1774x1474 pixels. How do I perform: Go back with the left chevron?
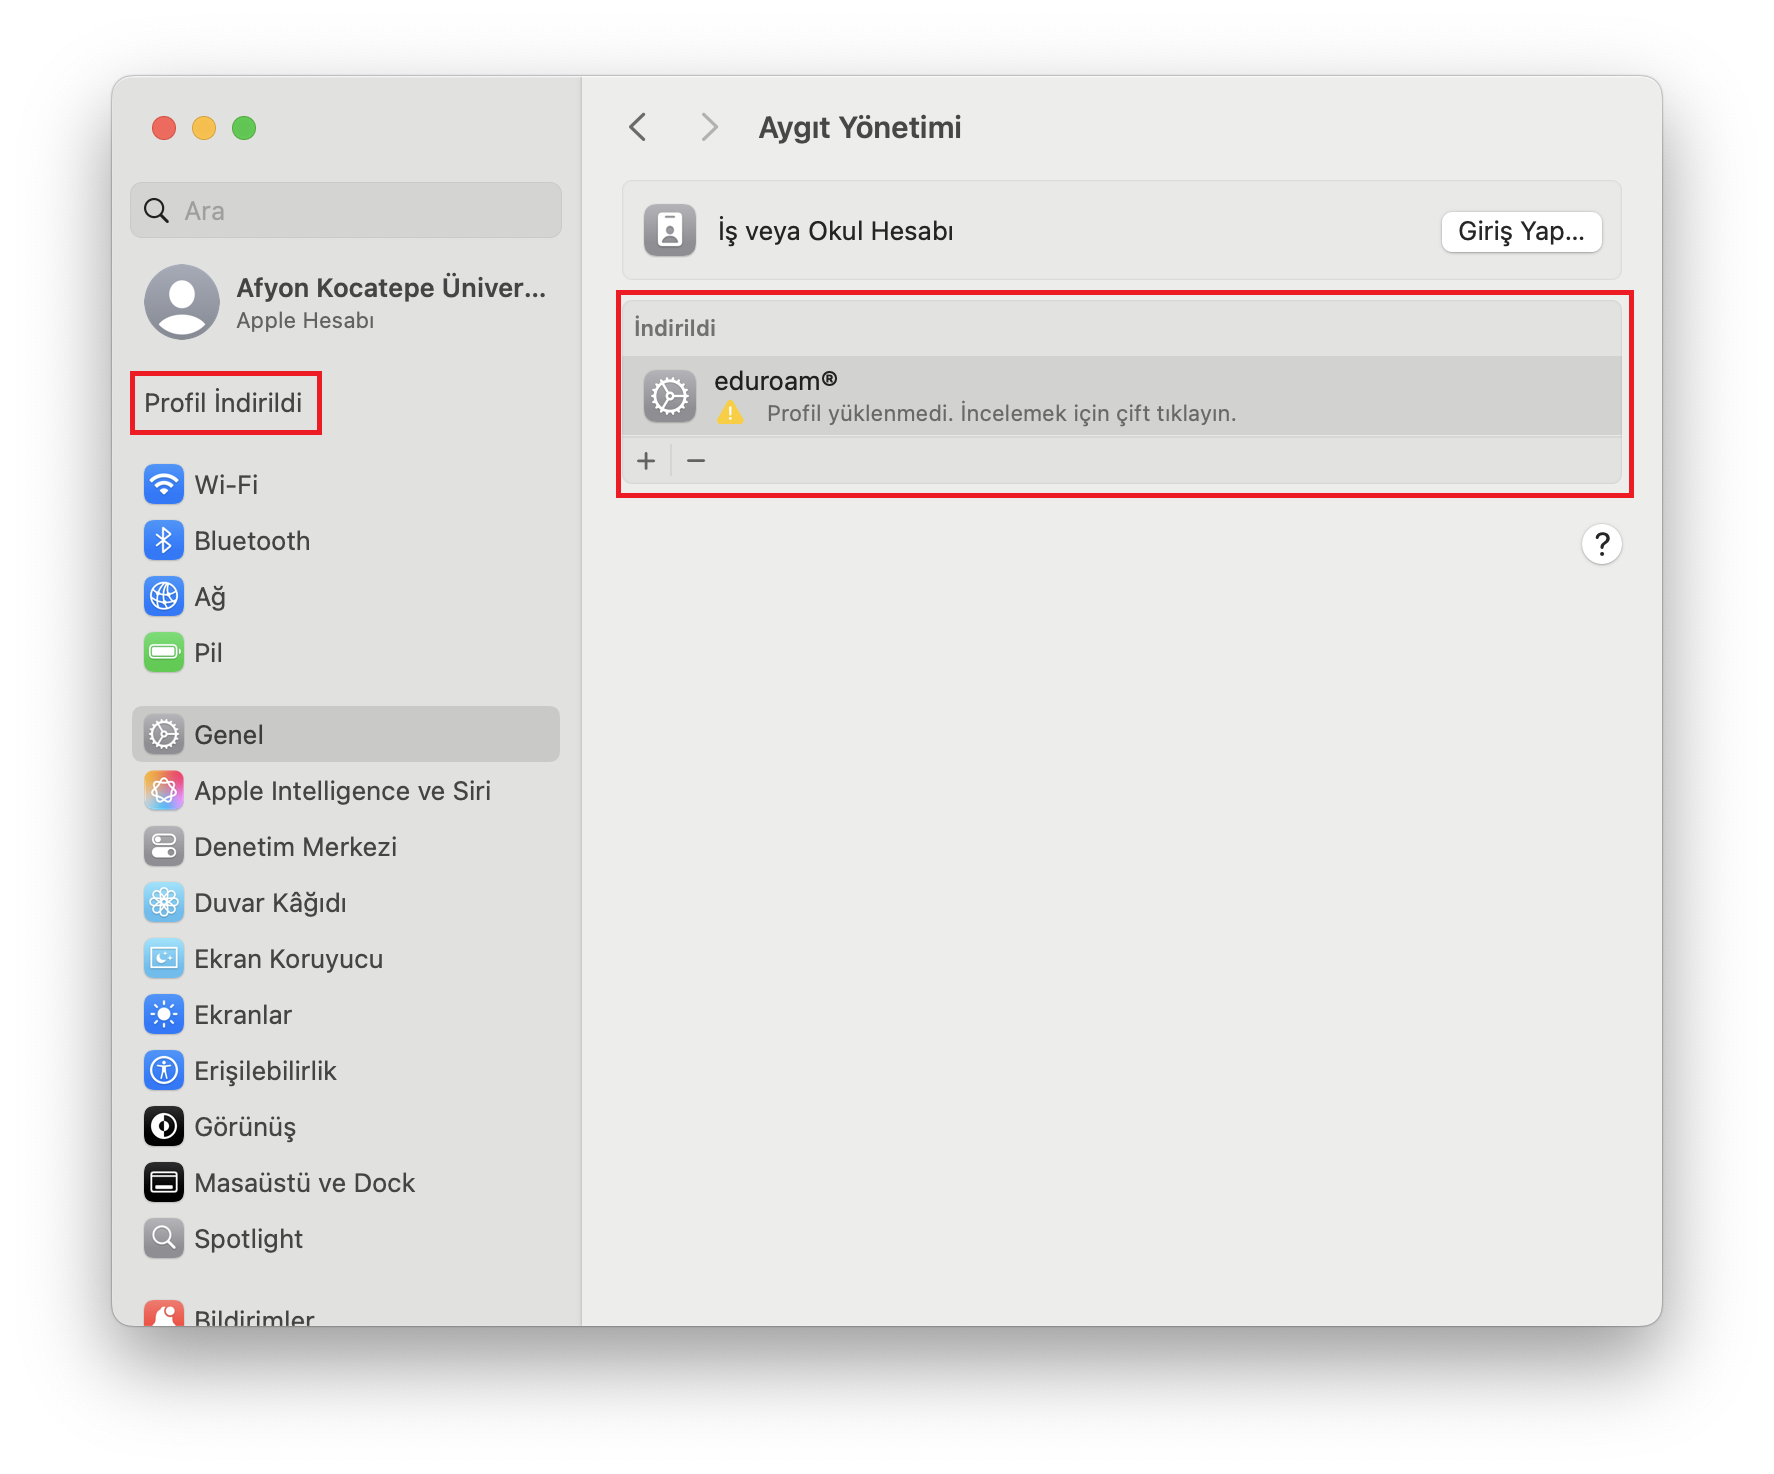pos(638,127)
